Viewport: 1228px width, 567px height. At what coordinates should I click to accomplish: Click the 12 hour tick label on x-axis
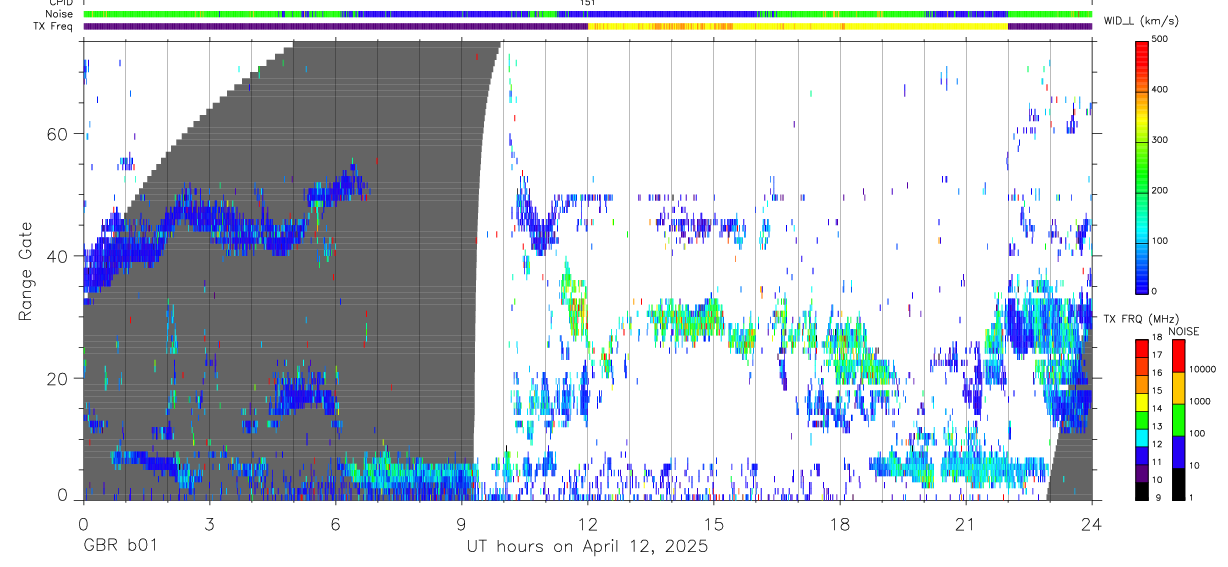coord(587,525)
